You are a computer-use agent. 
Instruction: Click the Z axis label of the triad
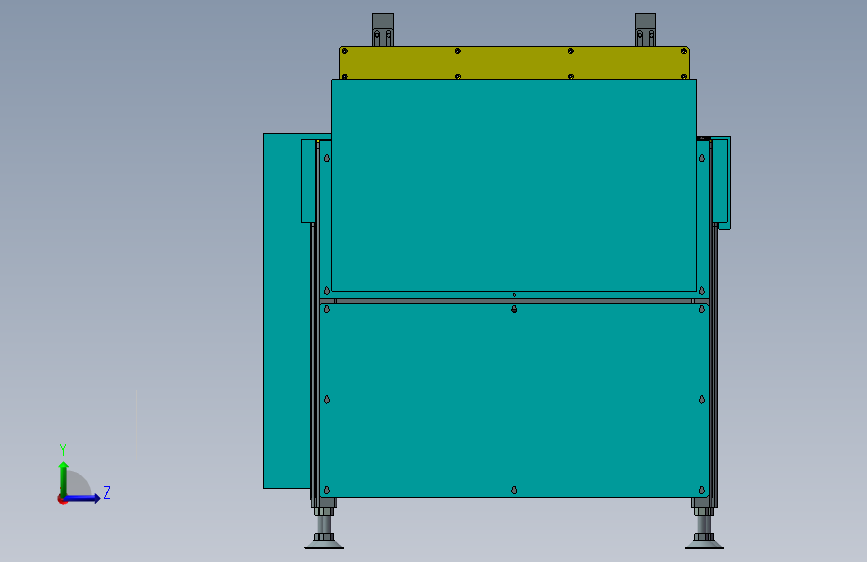[x=107, y=492]
